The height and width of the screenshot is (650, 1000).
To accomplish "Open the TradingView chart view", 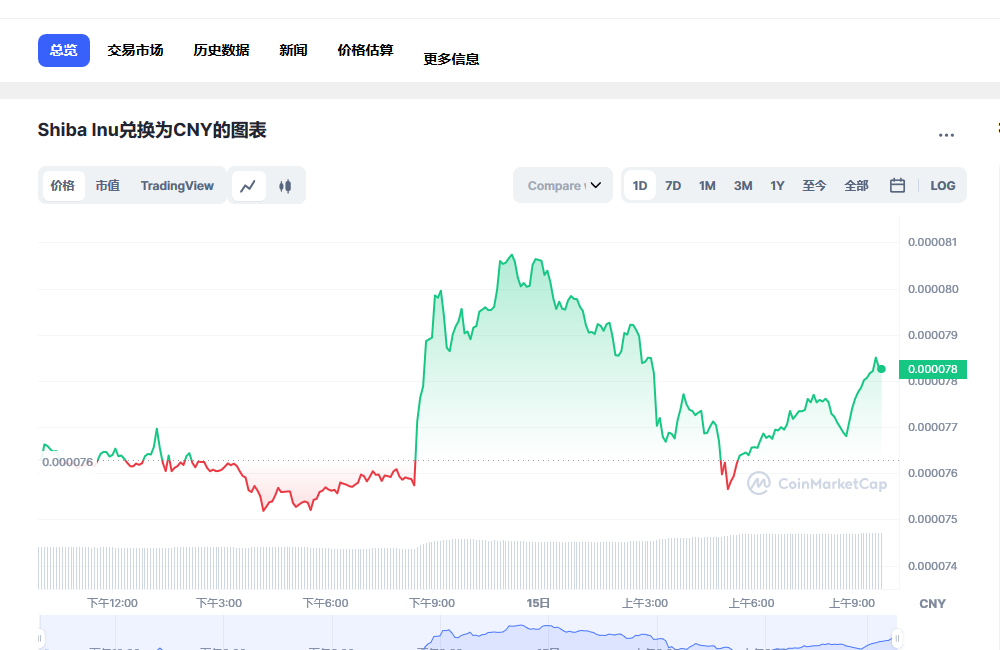I will pyautogui.click(x=177, y=185).
